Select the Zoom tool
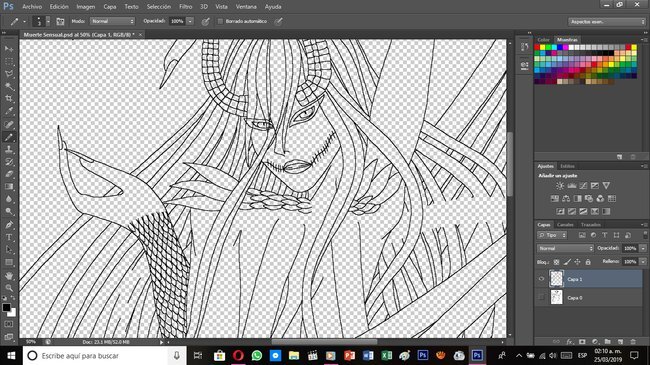This screenshot has width=650, height=365. tap(9, 287)
